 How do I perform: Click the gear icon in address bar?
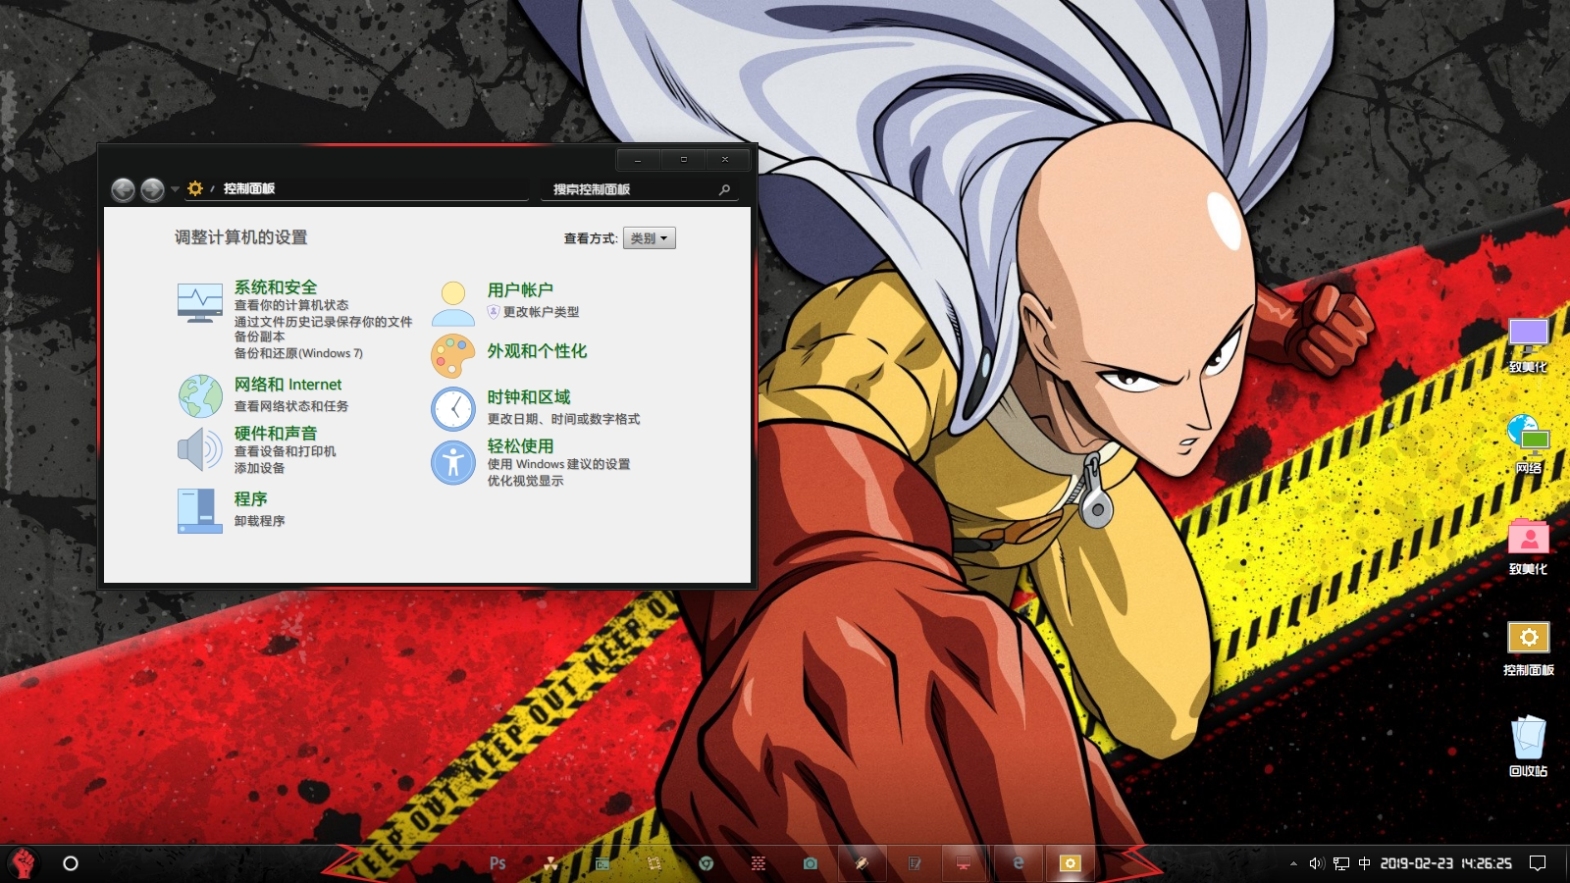click(x=195, y=188)
